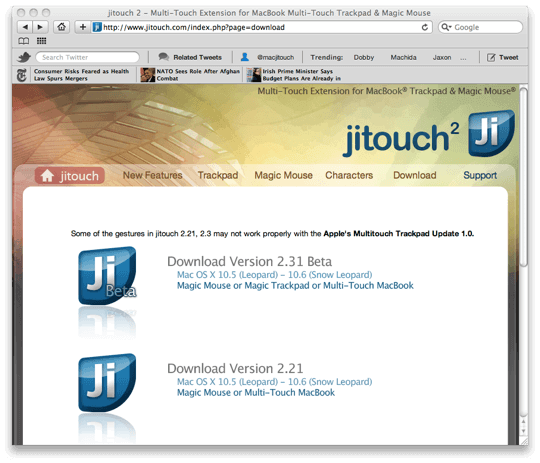Click the Google search field
The width and height of the screenshot is (540, 463).
coord(480,27)
